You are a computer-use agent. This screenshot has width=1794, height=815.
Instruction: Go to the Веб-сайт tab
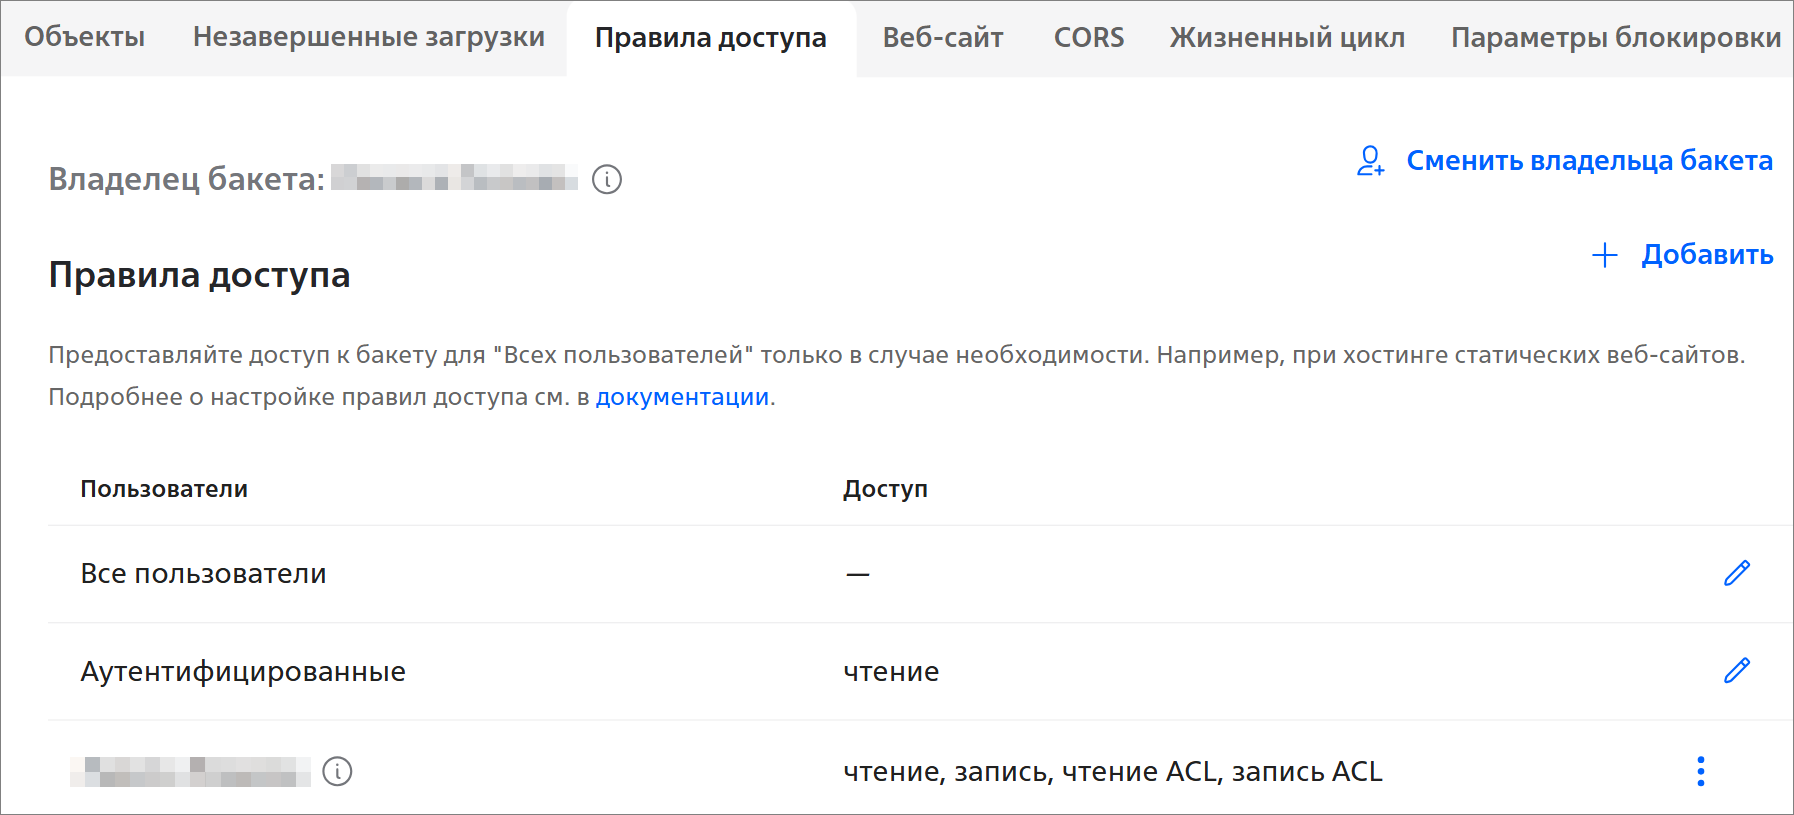[x=942, y=38]
